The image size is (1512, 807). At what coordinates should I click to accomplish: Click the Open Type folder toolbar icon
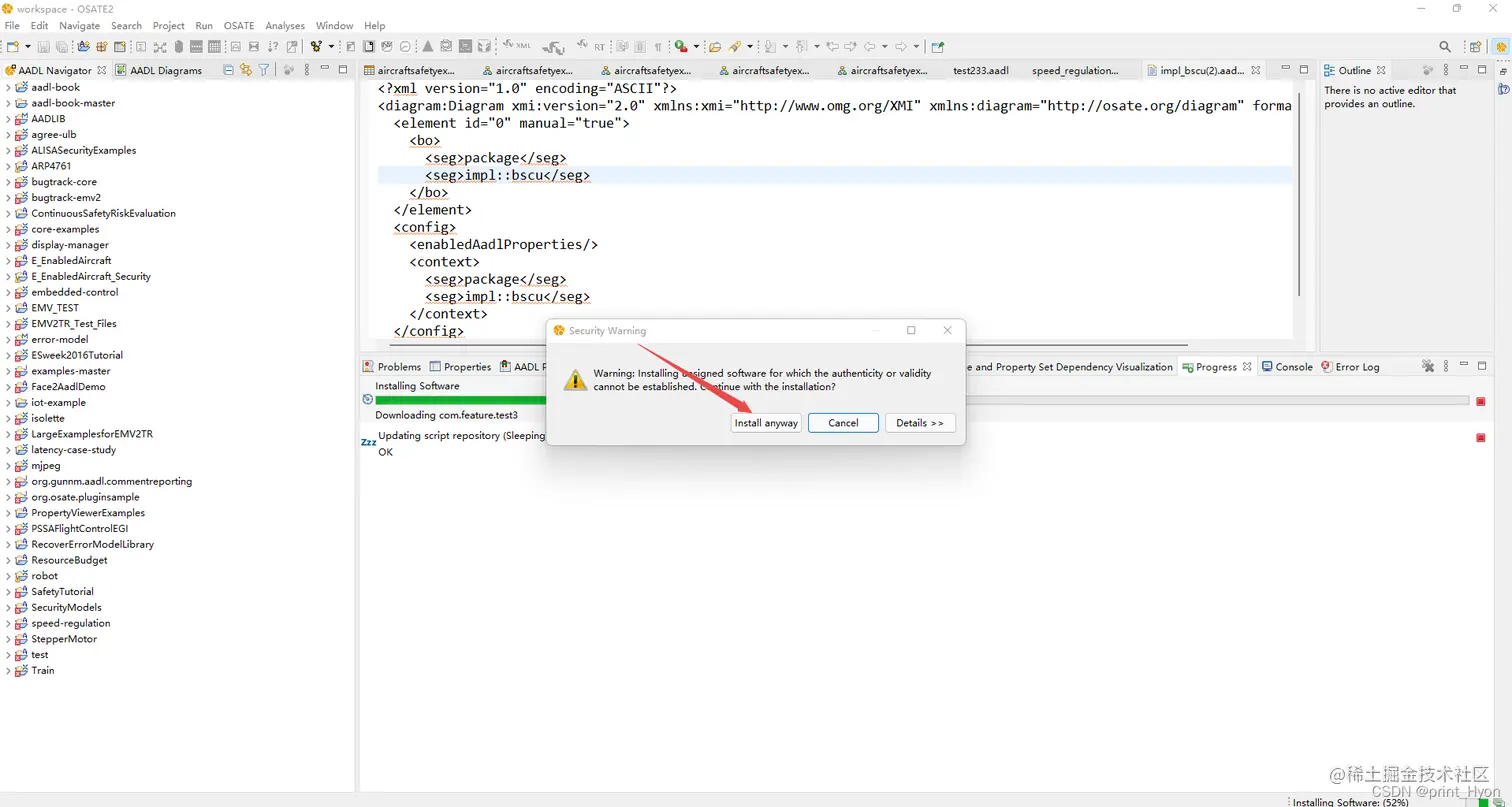[x=714, y=46]
